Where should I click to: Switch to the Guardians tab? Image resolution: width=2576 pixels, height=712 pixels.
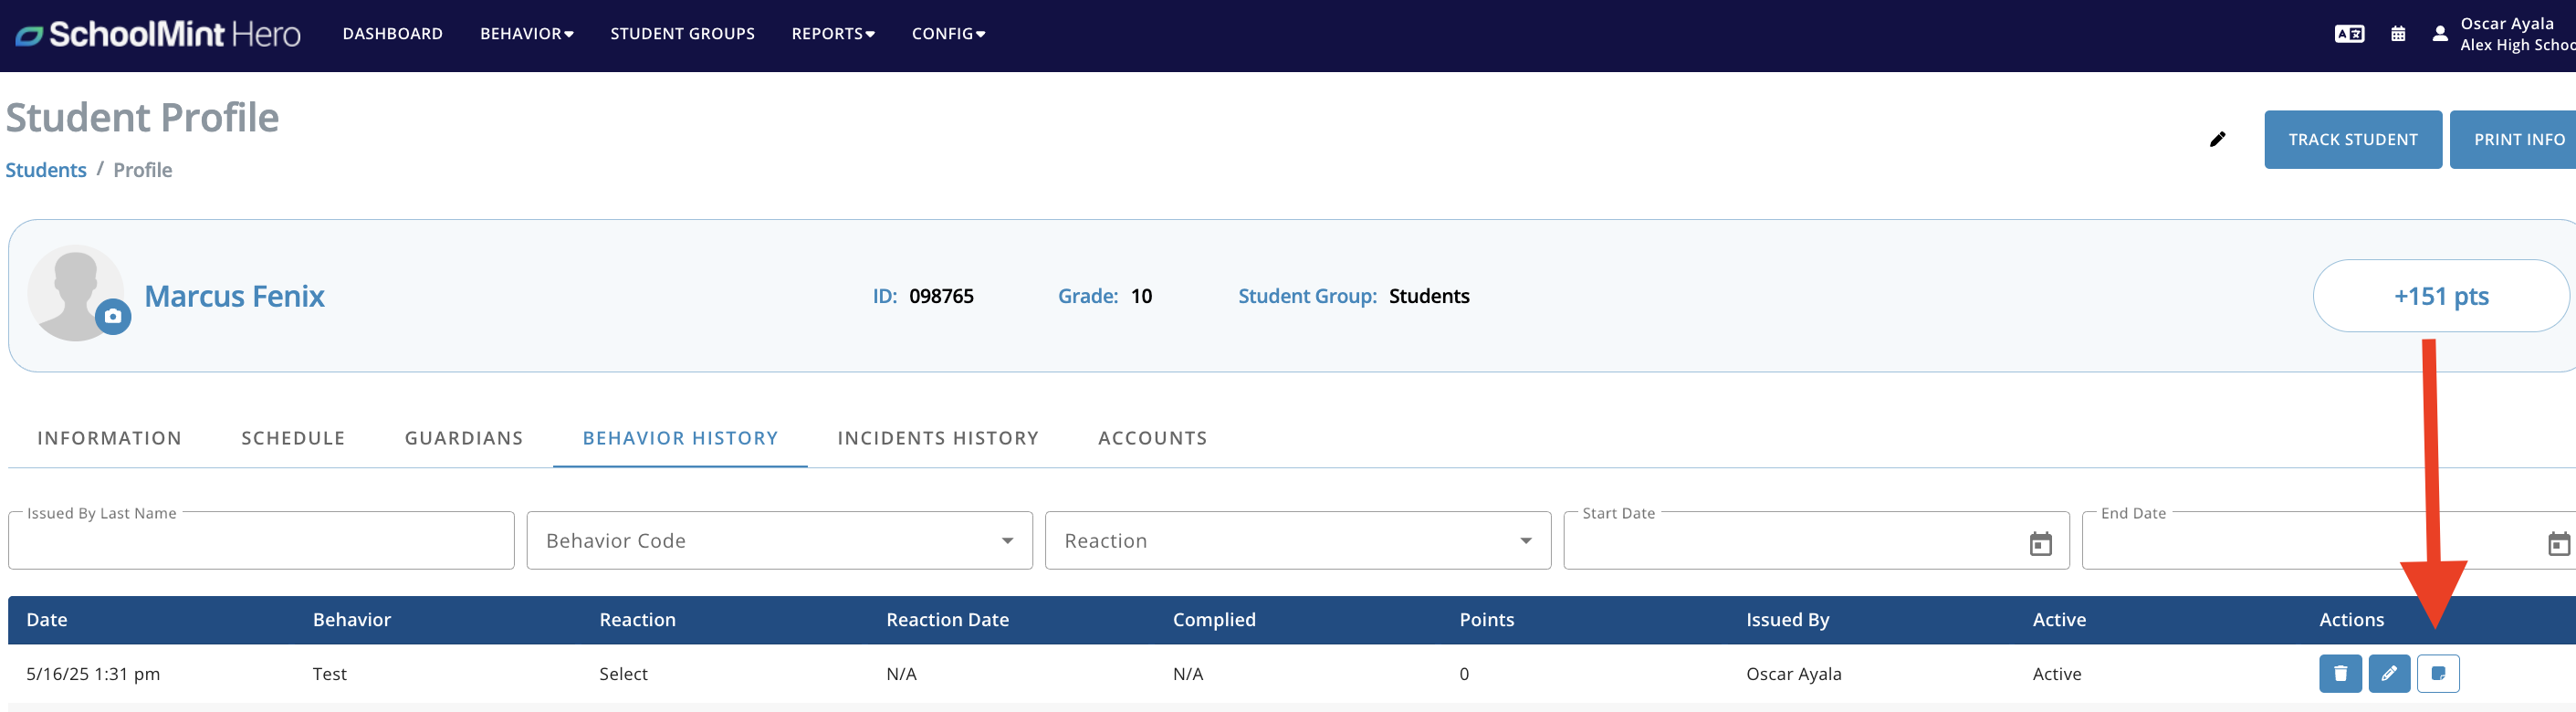[464, 438]
